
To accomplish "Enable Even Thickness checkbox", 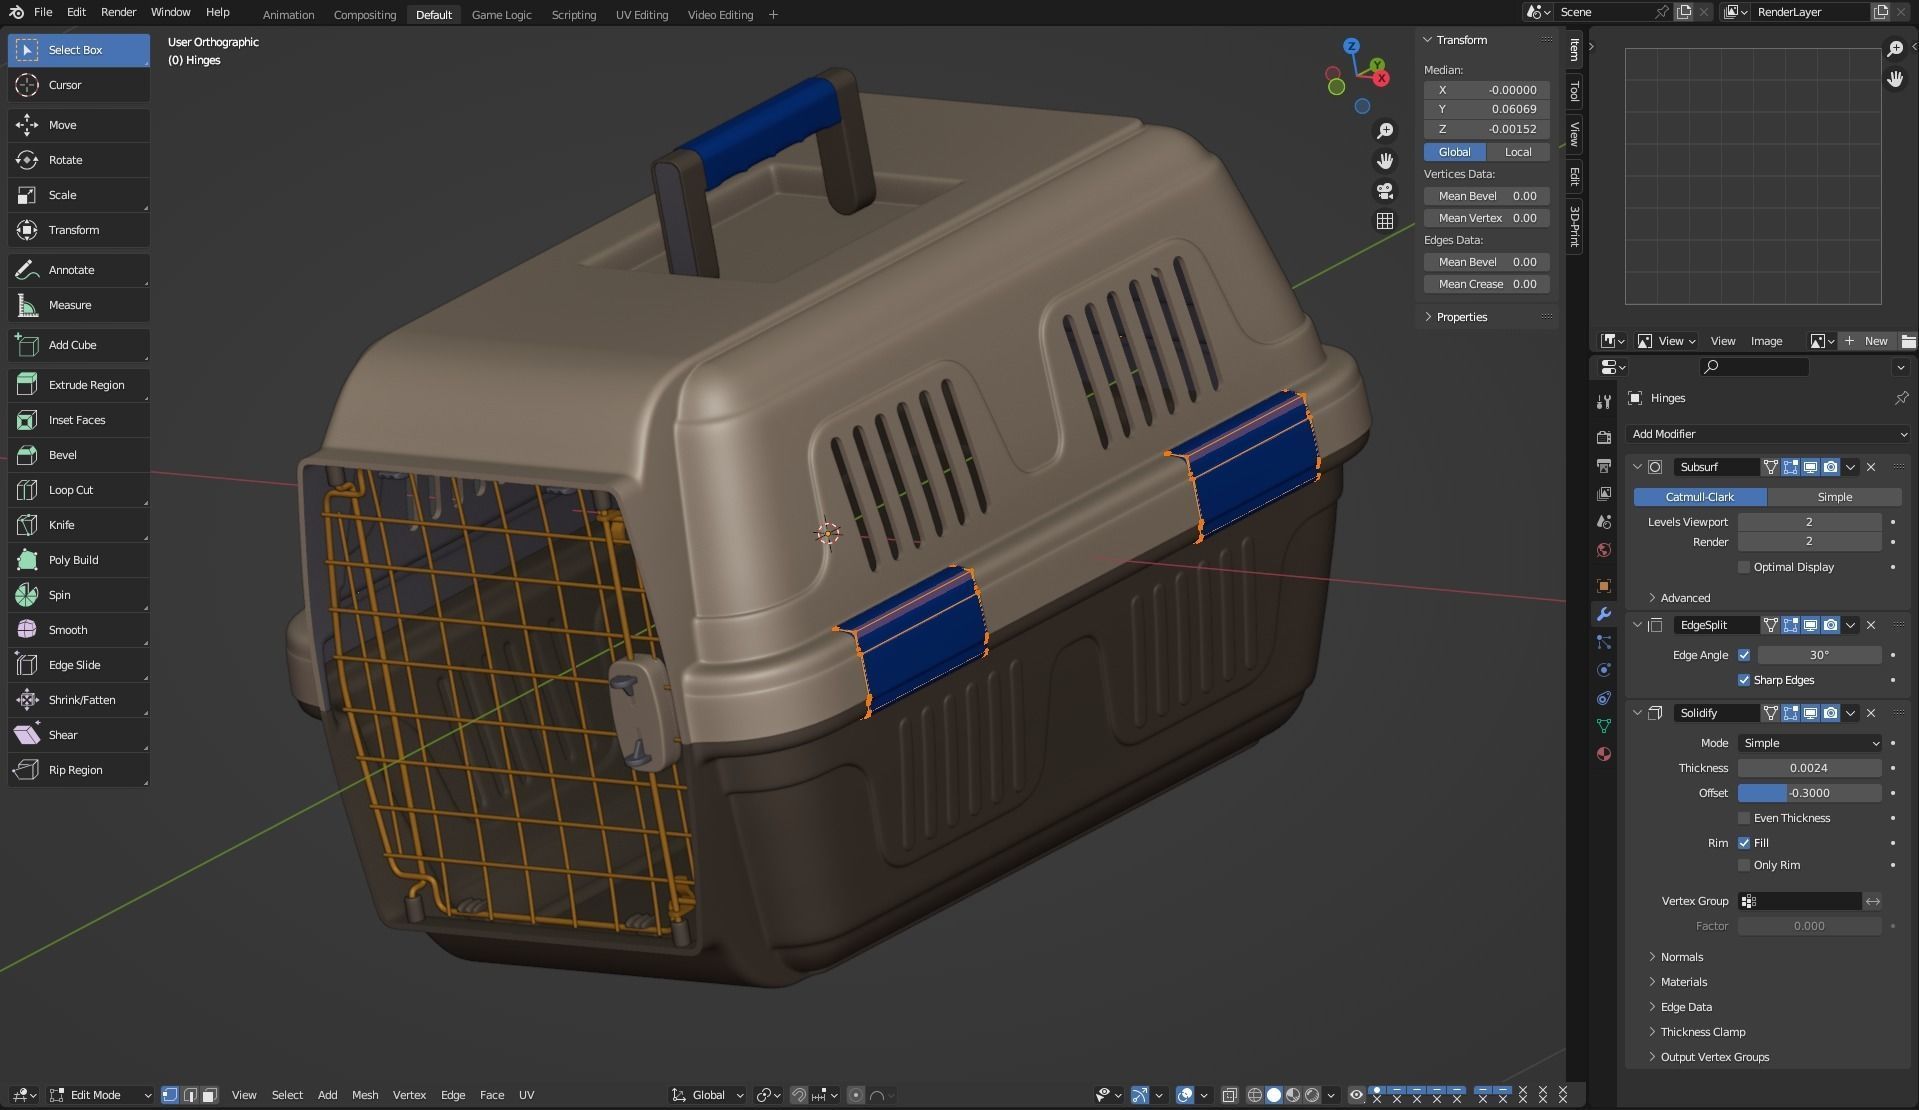I will 1744,818.
